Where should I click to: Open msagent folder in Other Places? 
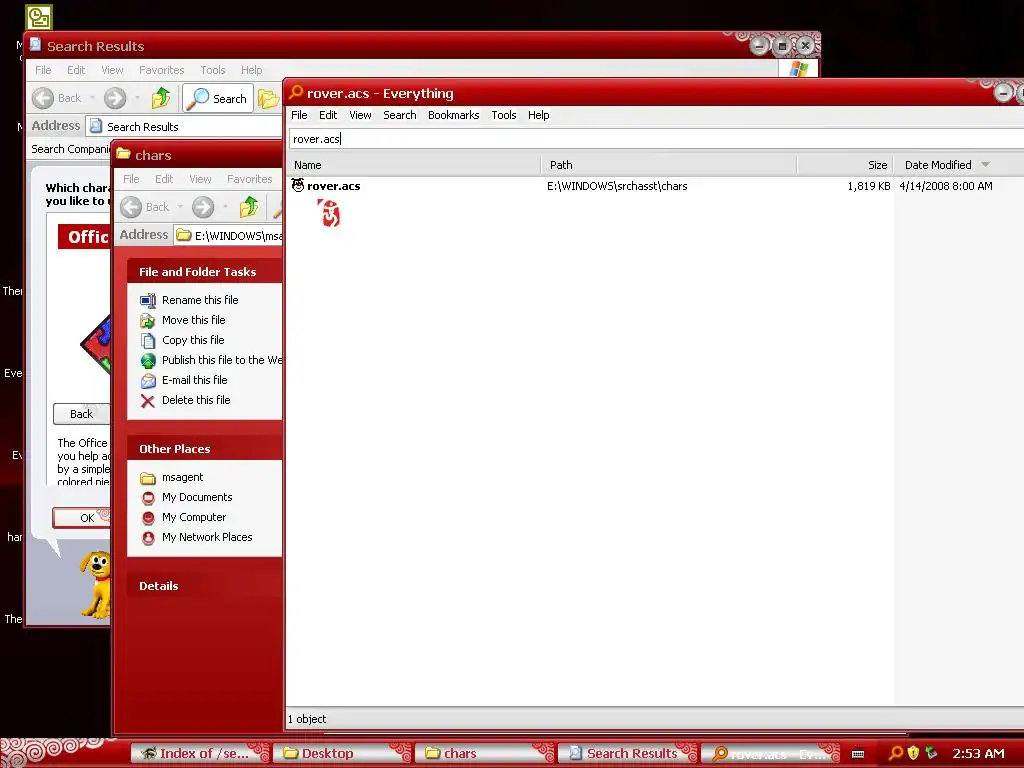coord(182,477)
